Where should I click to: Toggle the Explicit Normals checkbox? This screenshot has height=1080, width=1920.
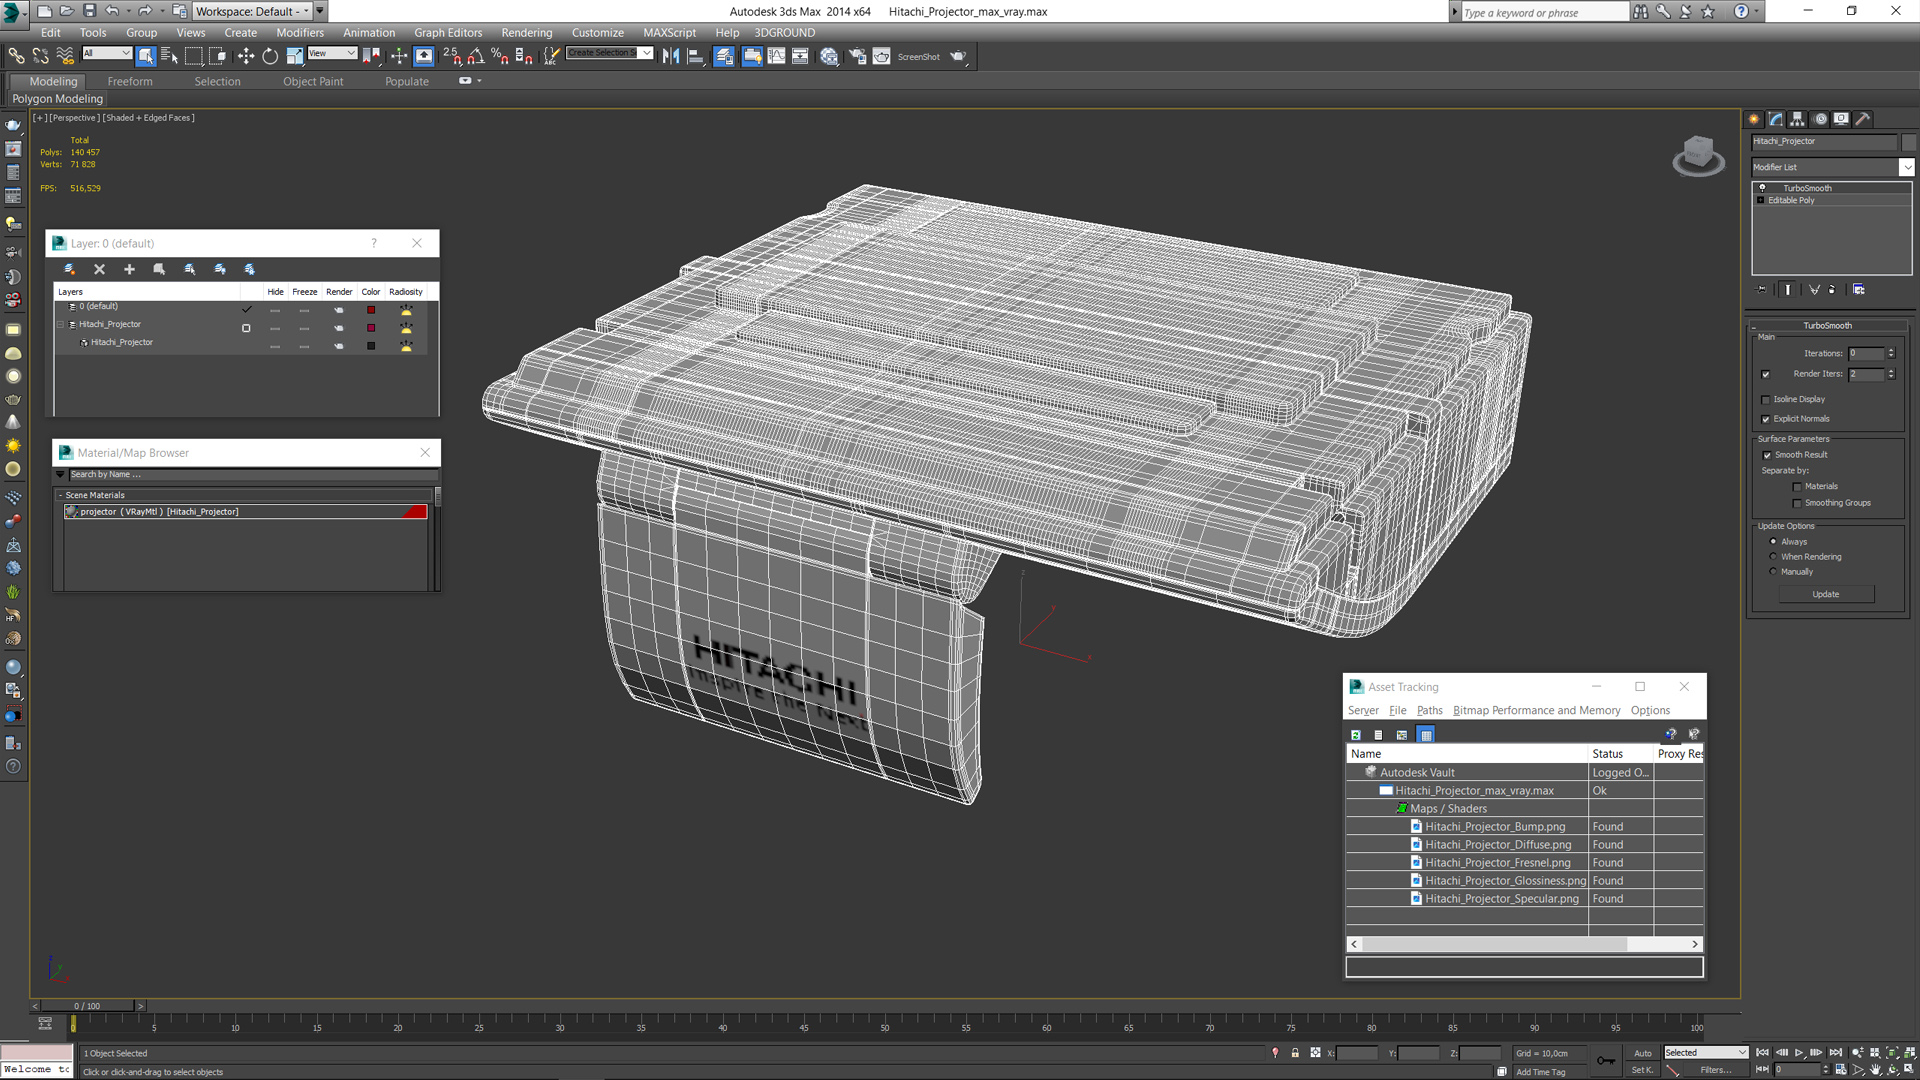(1766, 419)
